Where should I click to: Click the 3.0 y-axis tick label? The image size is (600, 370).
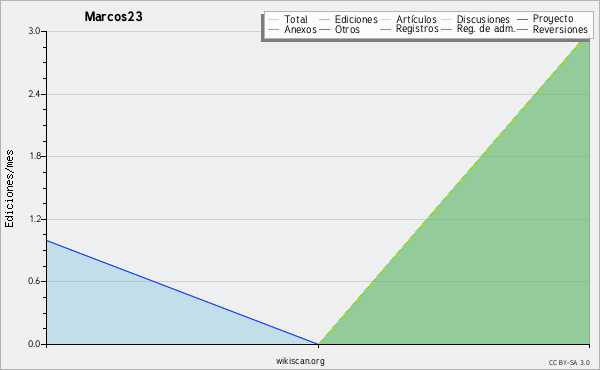tap(34, 31)
